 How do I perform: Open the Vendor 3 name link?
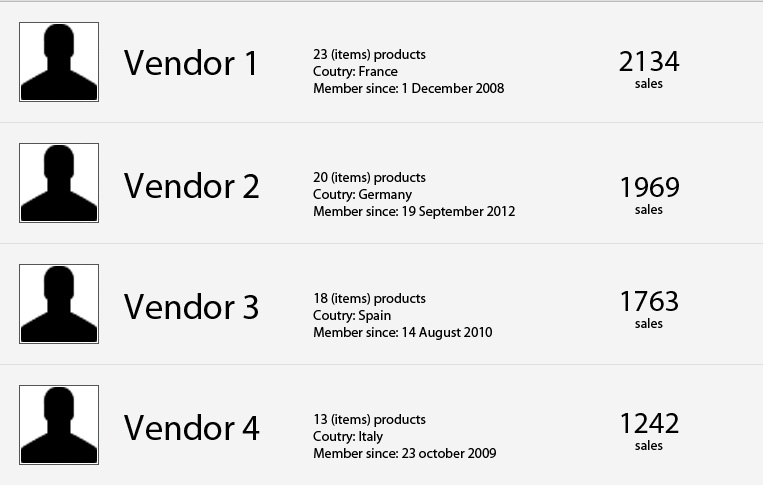(x=192, y=307)
